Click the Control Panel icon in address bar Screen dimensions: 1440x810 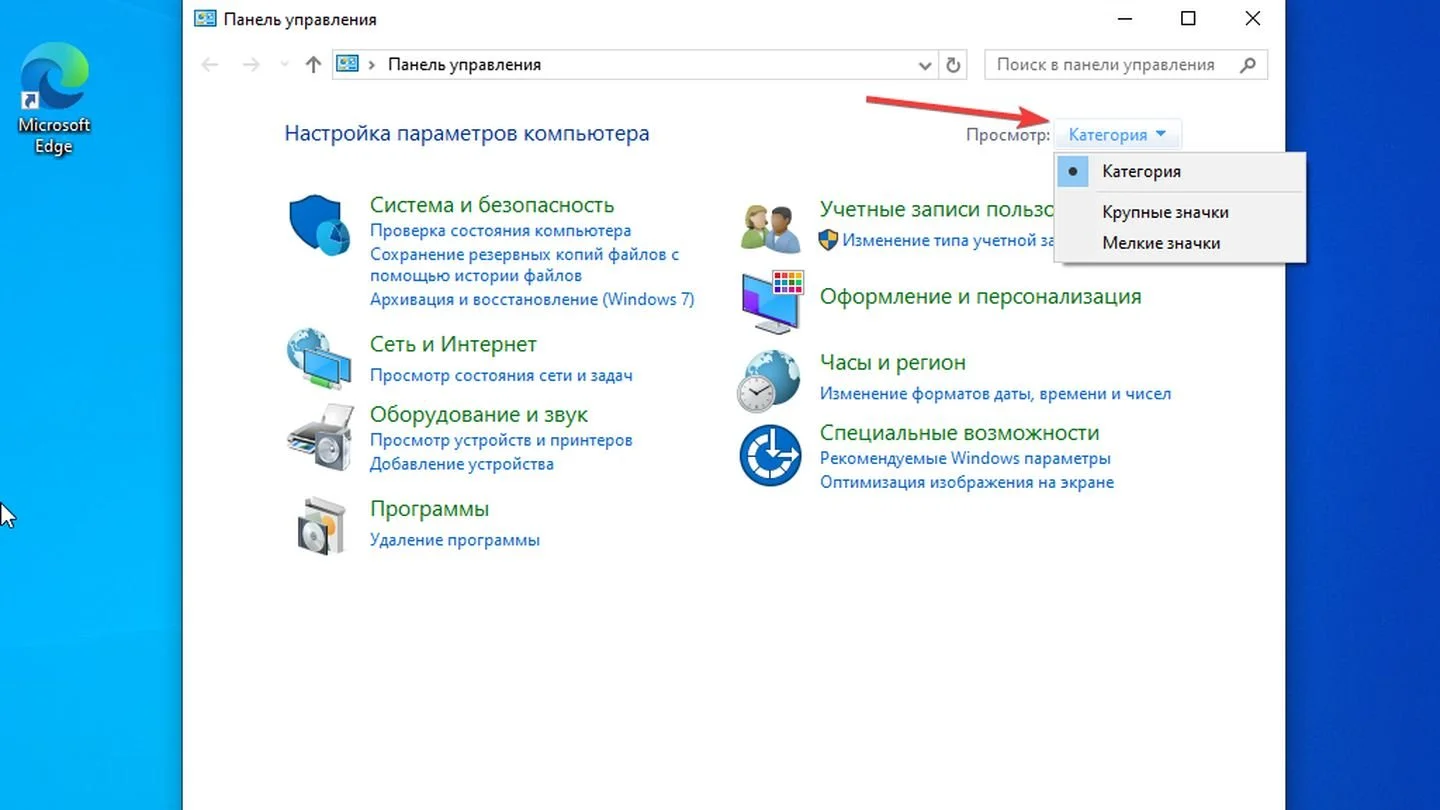pos(347,64)
